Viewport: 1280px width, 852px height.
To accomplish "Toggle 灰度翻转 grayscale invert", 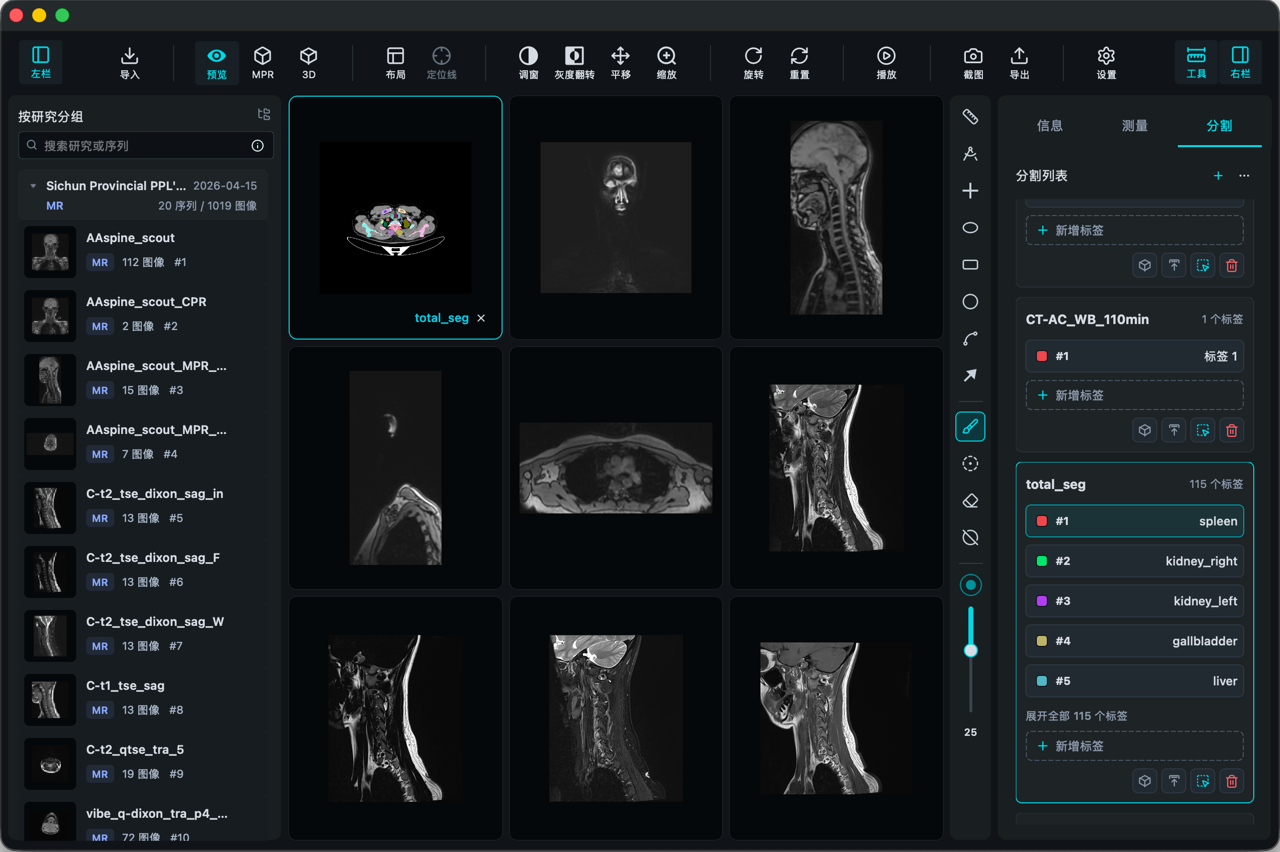I will 574,62.
